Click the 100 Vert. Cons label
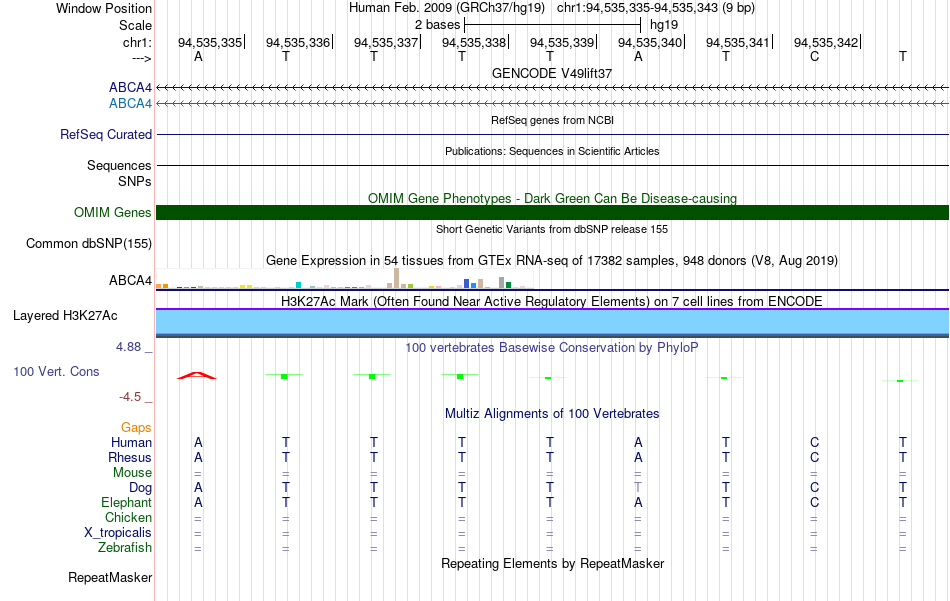 [56, 372]
